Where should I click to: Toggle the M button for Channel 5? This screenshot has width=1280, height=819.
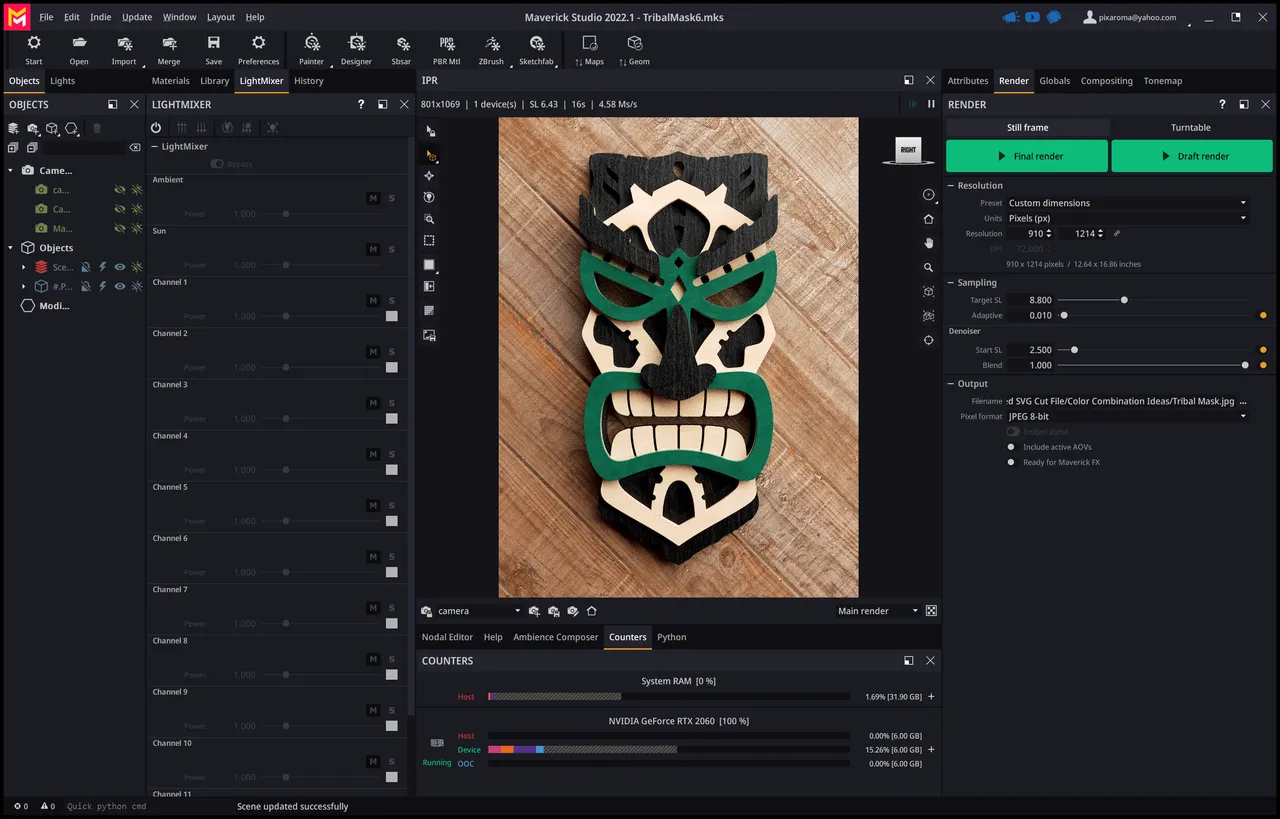373,505
